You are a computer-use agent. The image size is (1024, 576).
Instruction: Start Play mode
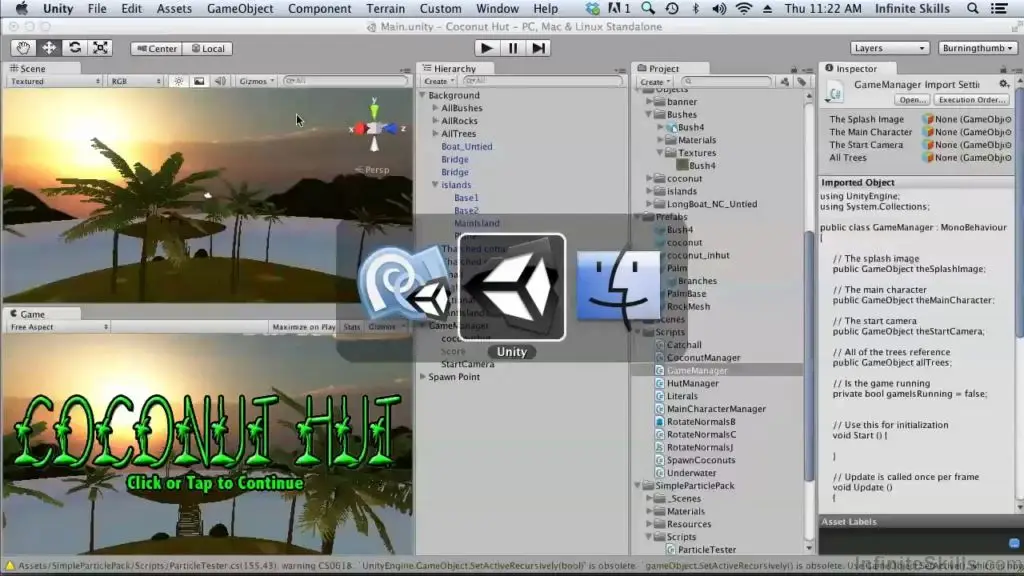[x=486, y=48]
